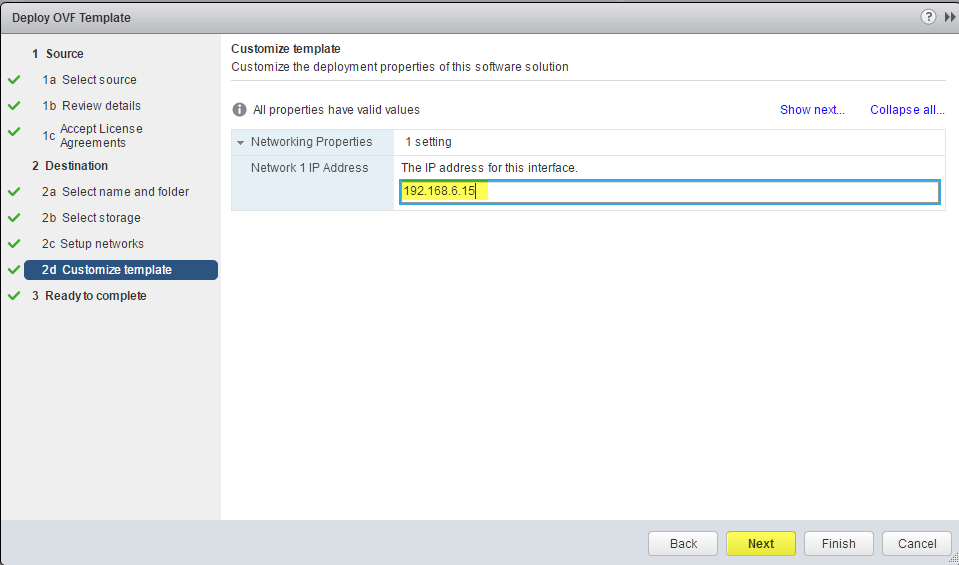The height and width of the screenshot is (565, 959).
Task: Click the info icon beside valid values message
Action: [x=240, y=110]
